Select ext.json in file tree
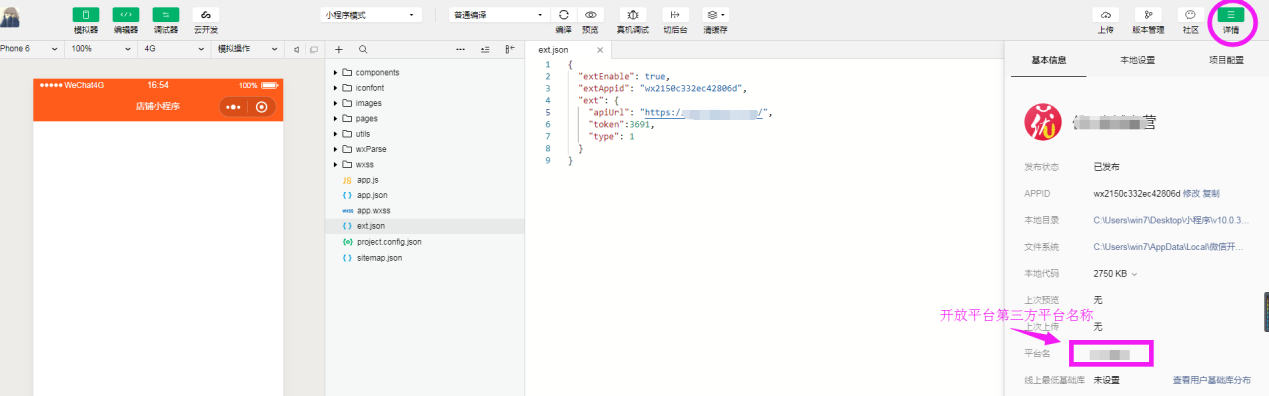 click(425, 226)
